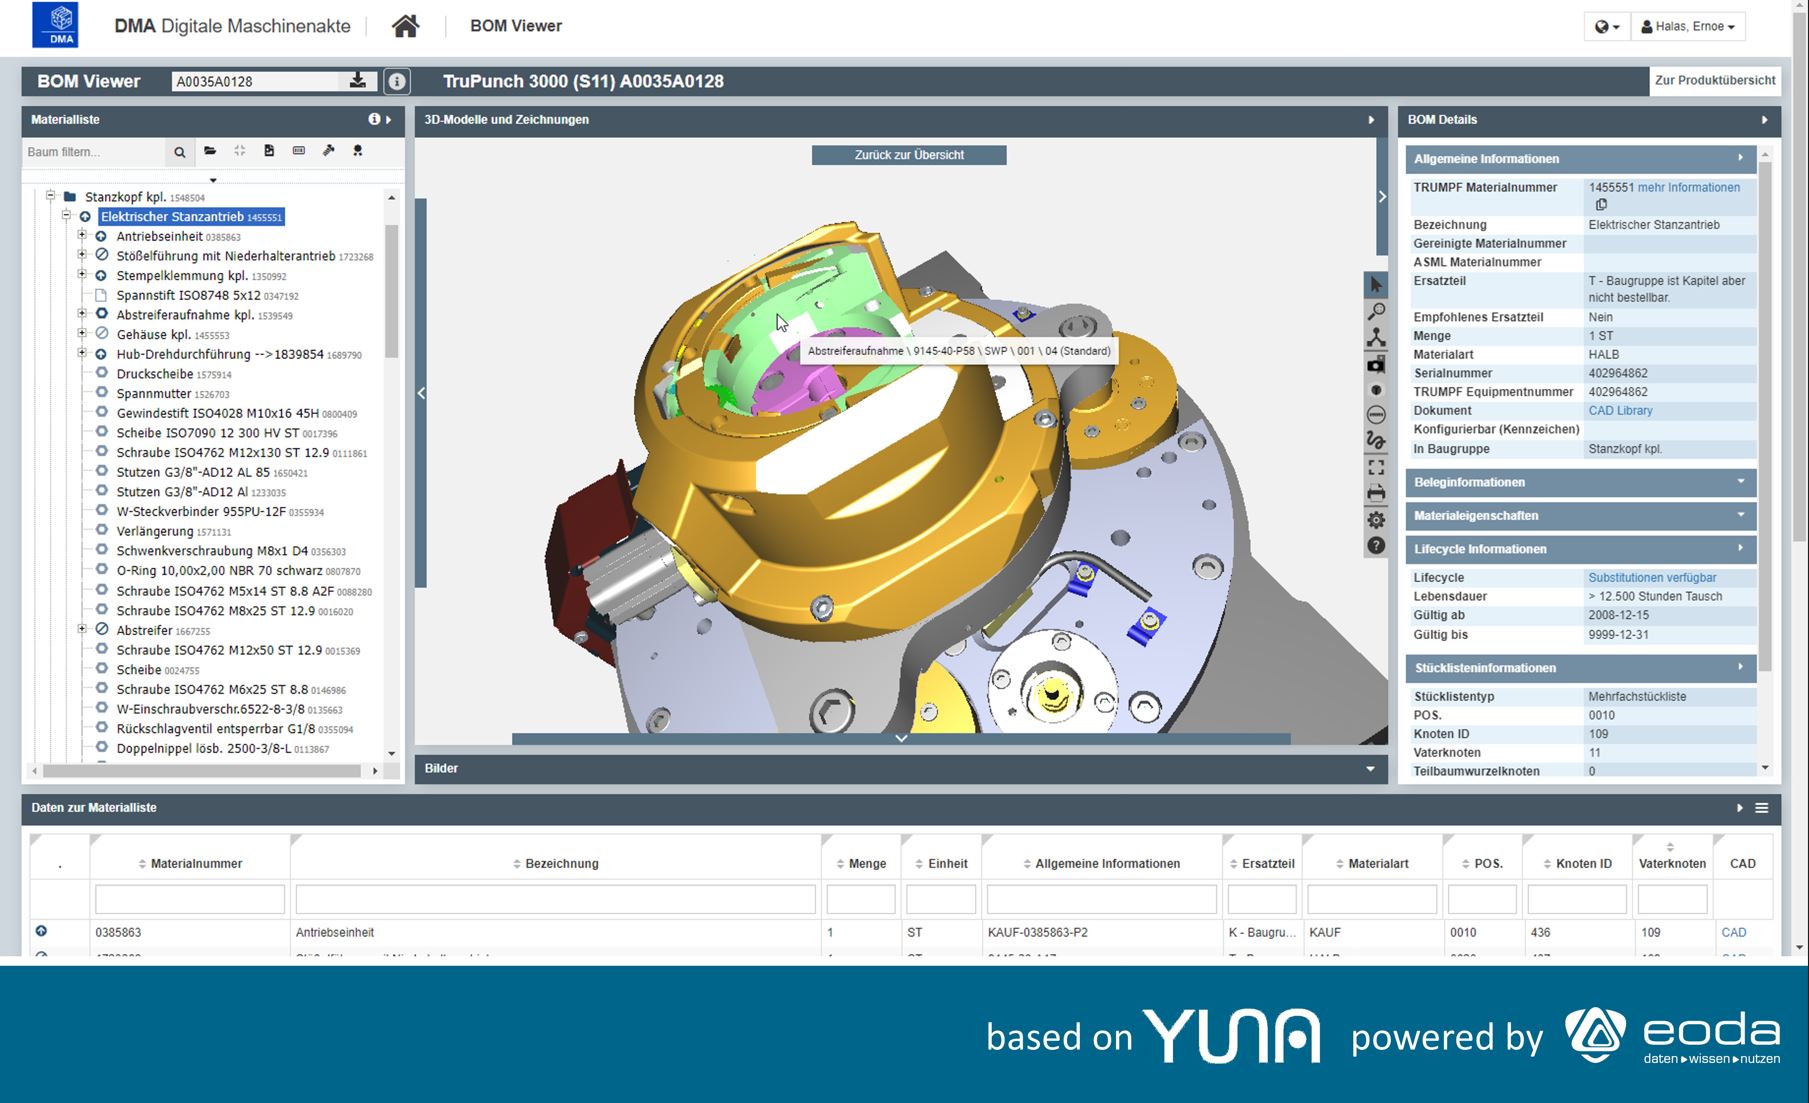
Task: Expand the Stempelklemmung kpl. node
Action: click(x=82, y=275)
